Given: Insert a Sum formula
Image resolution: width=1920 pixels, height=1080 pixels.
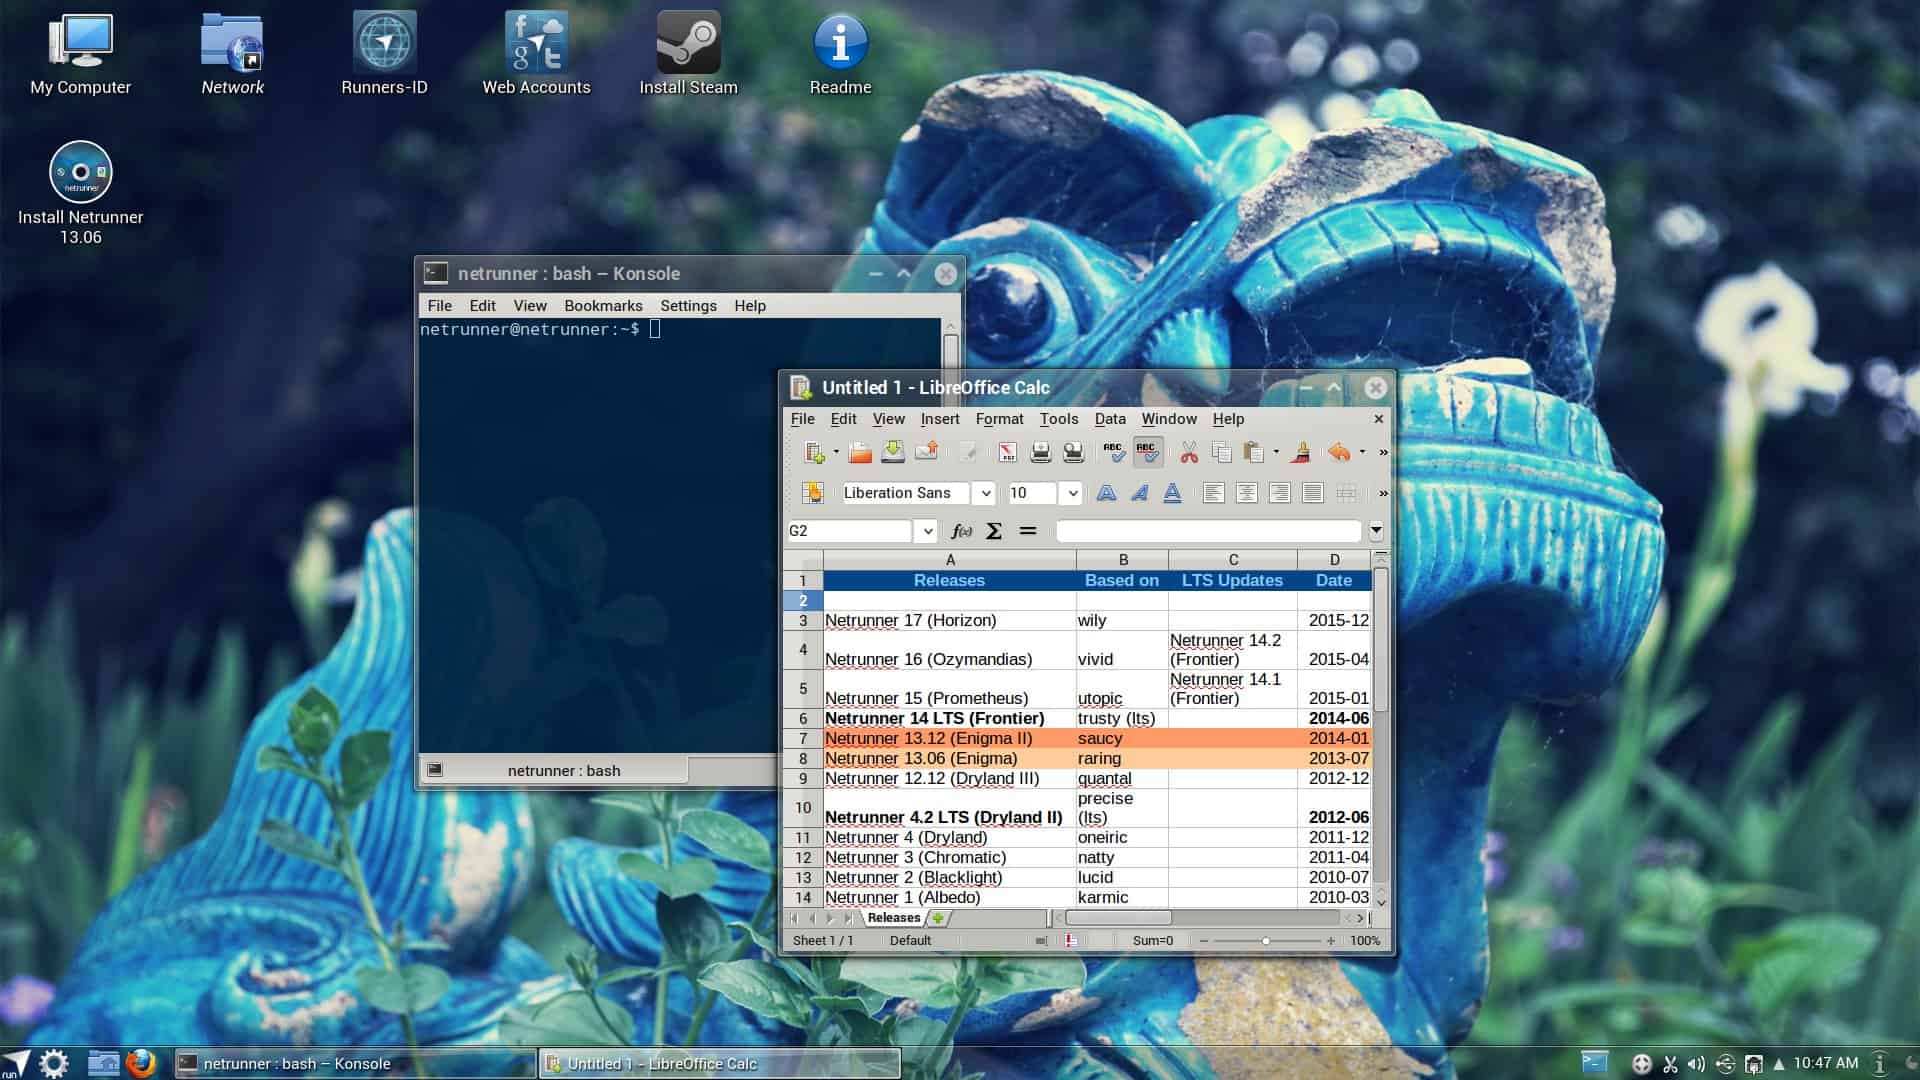Looking at the screenshot, I should coord(994,531).
